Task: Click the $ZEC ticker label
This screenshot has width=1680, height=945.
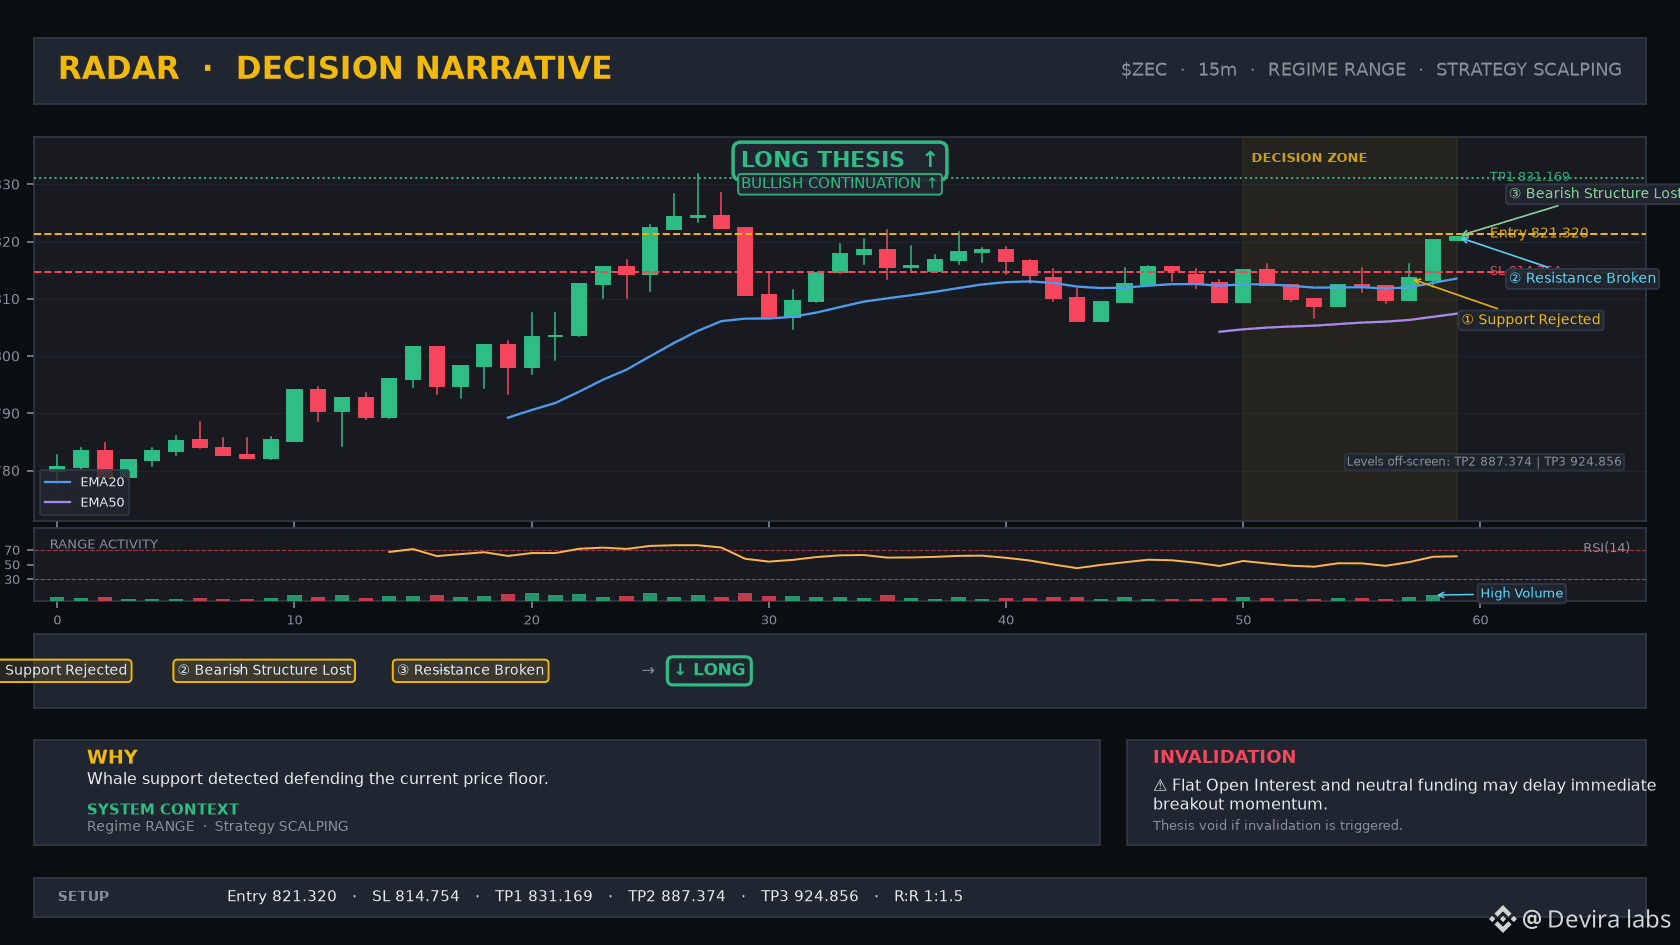Action: click(x=1144, y=70)
